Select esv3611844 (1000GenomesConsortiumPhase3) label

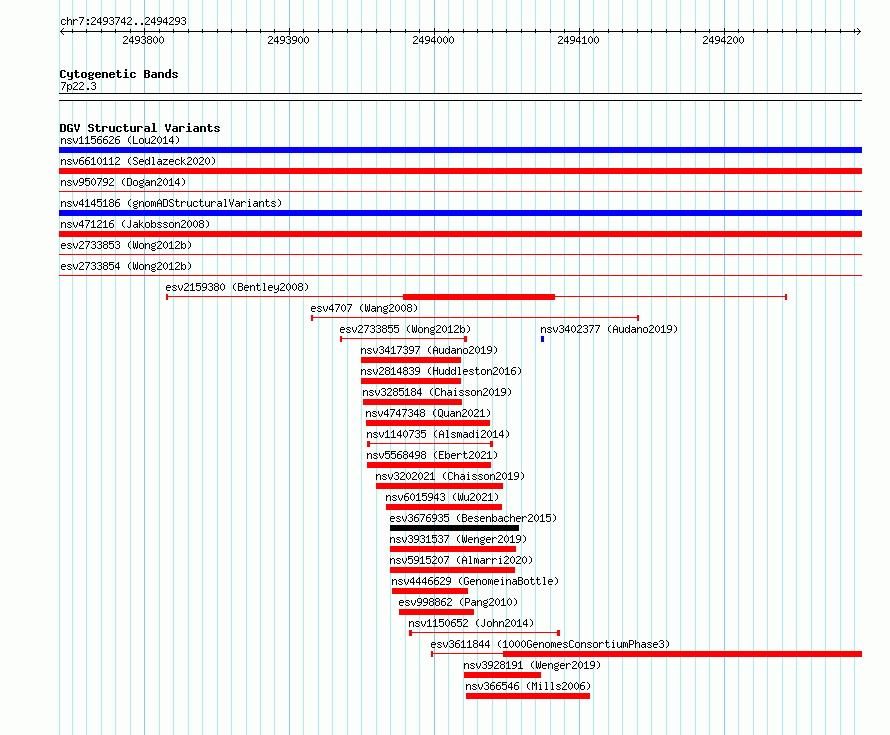pyautogui.click(x=550, y=644)
